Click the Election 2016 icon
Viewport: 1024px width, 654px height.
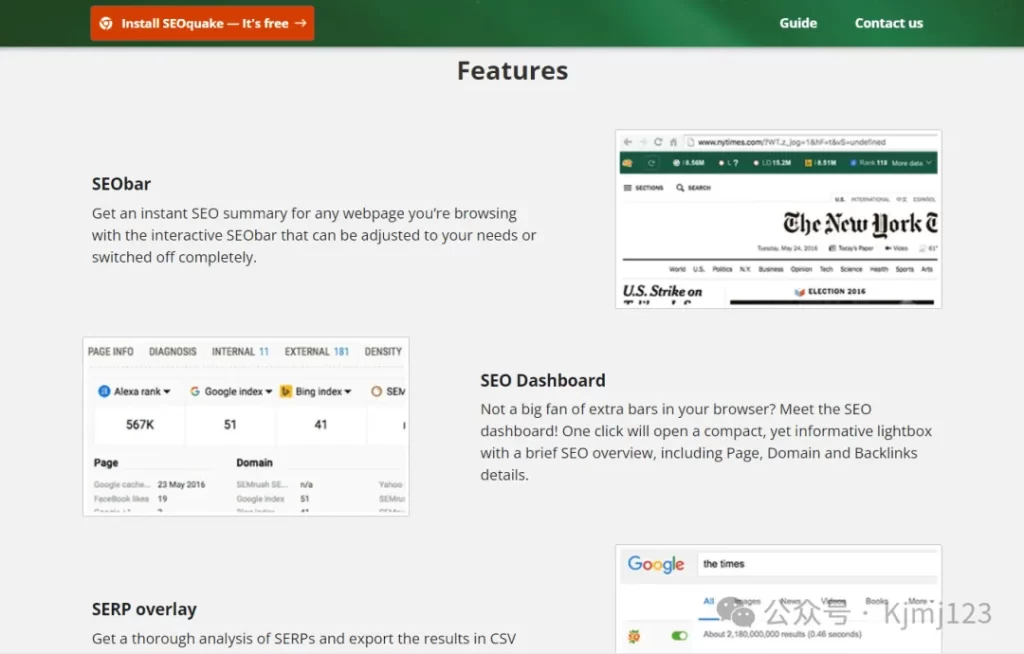pyautogui.click(x=799, y=291)
